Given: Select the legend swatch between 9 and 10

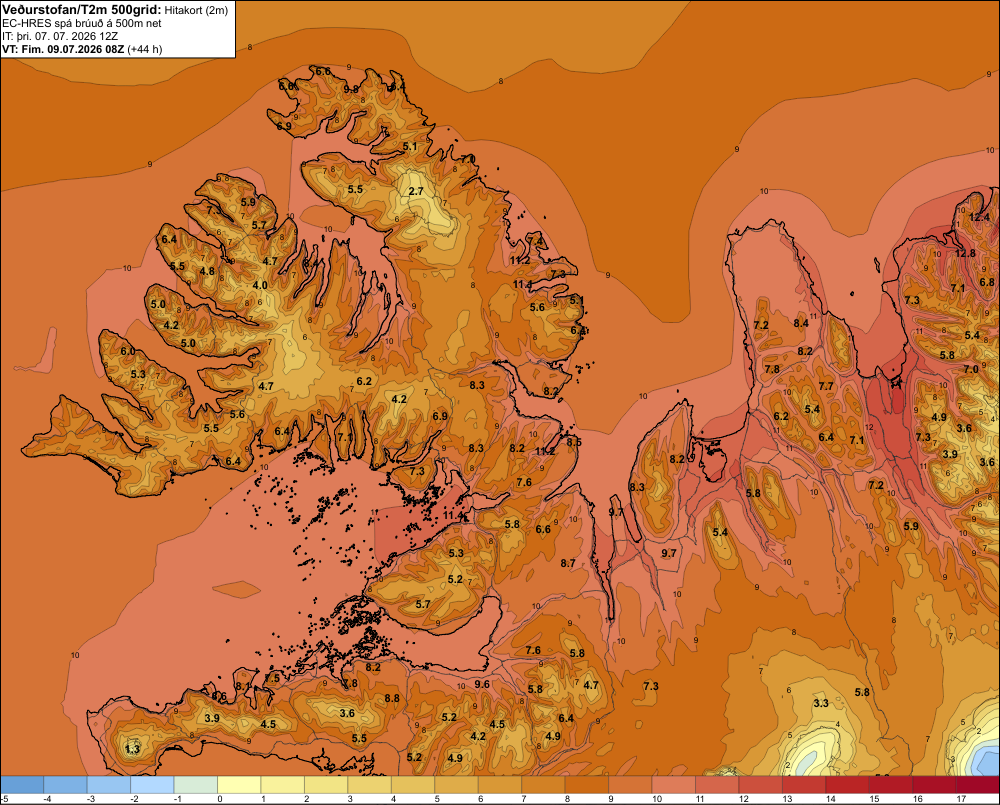Looking at the screenshot, I should 630,785.
